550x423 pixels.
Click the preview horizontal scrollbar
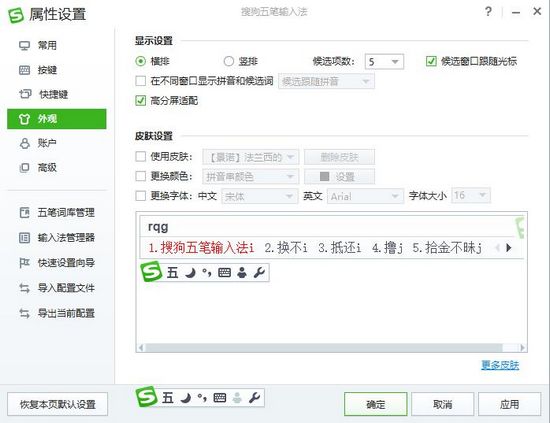[x=324, y=348]
